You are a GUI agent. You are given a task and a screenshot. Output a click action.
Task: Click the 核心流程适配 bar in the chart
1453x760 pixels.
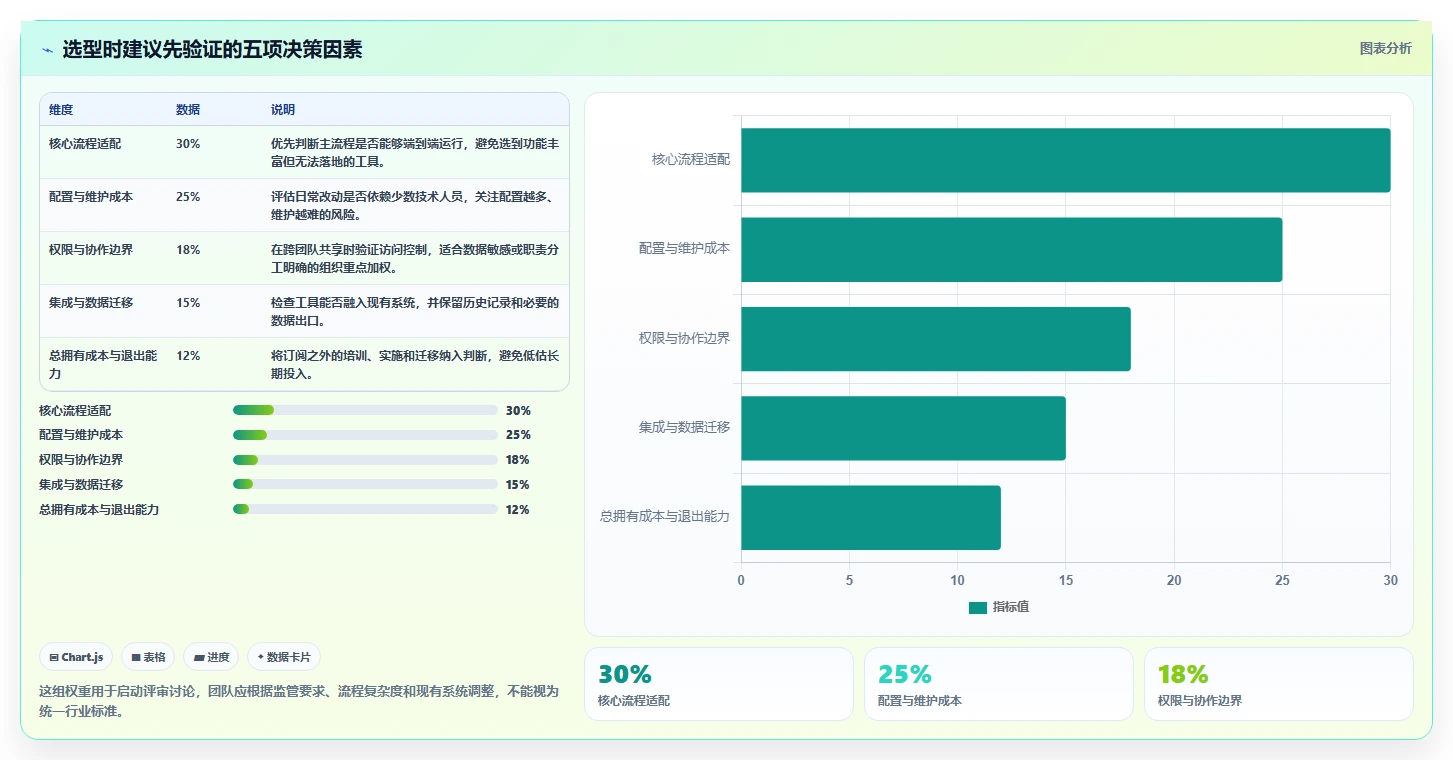tap(1065, 160)
